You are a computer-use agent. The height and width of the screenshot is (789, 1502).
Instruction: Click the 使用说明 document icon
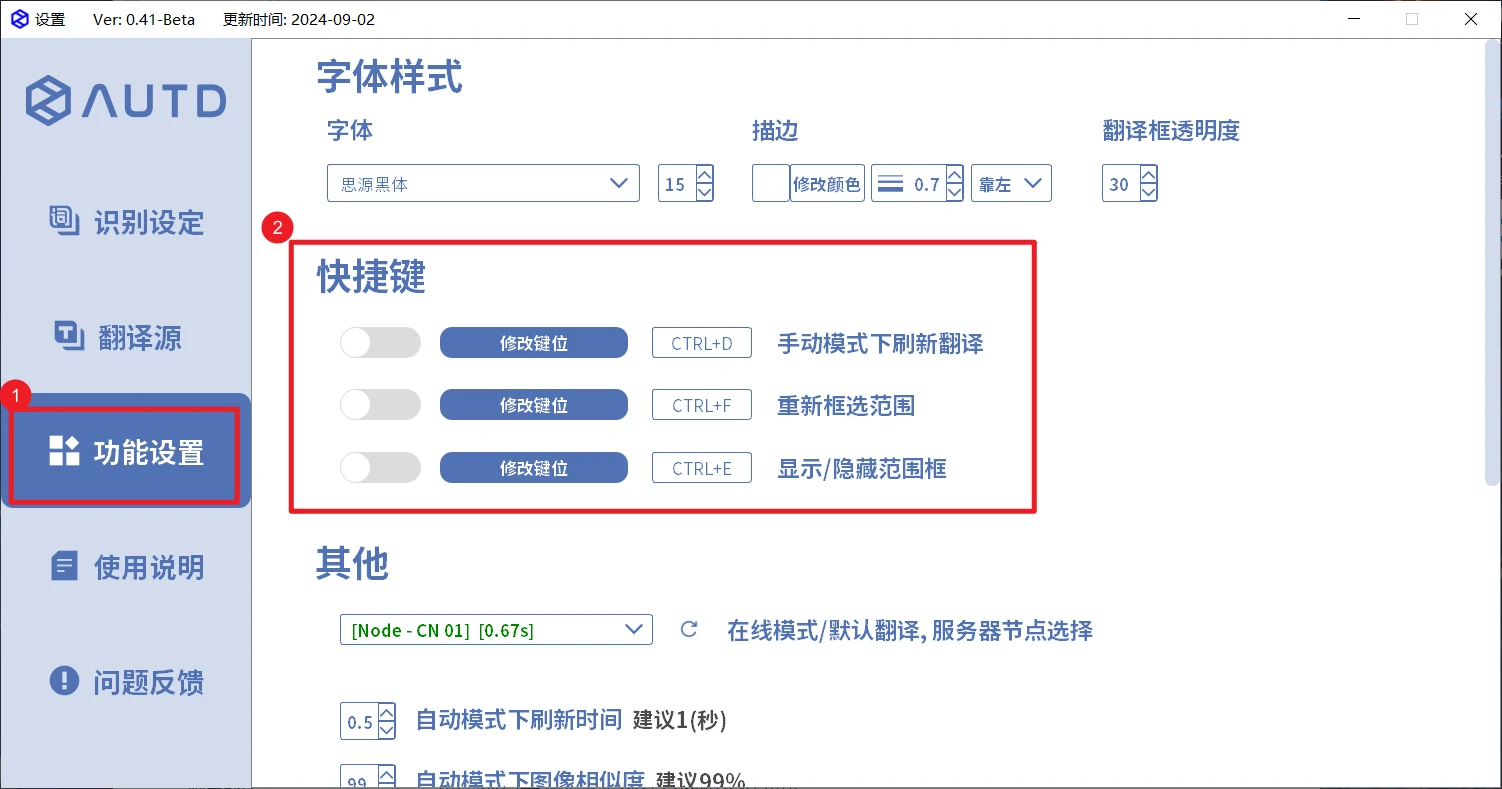64,567
